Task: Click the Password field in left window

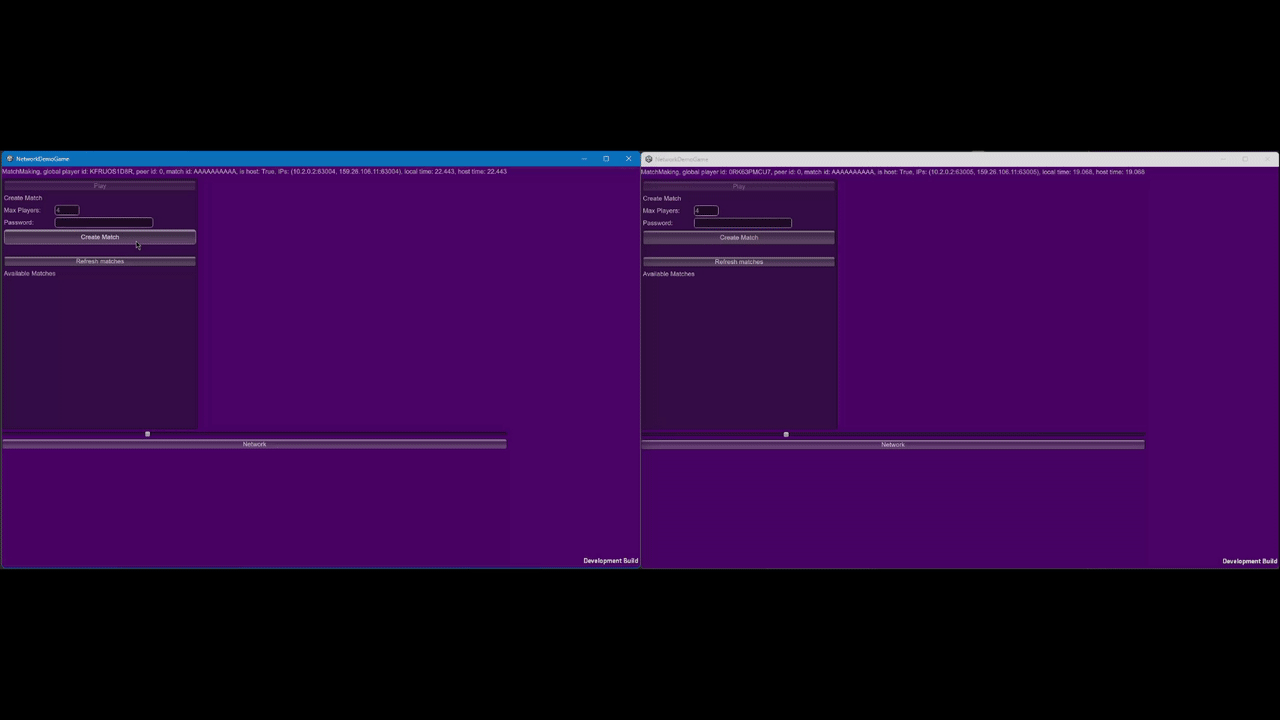Action: 104,223
